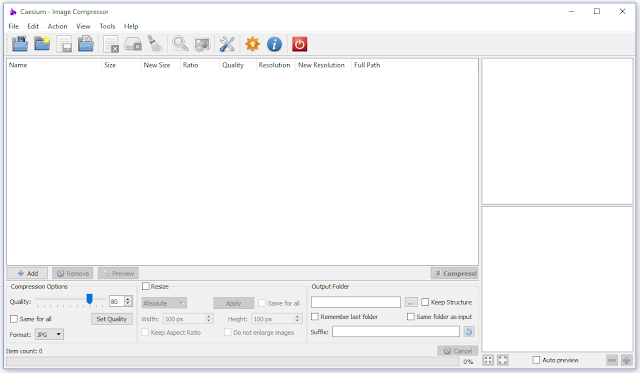
Task: Enable Keep Structure checkbox
Action: point(425,302)
